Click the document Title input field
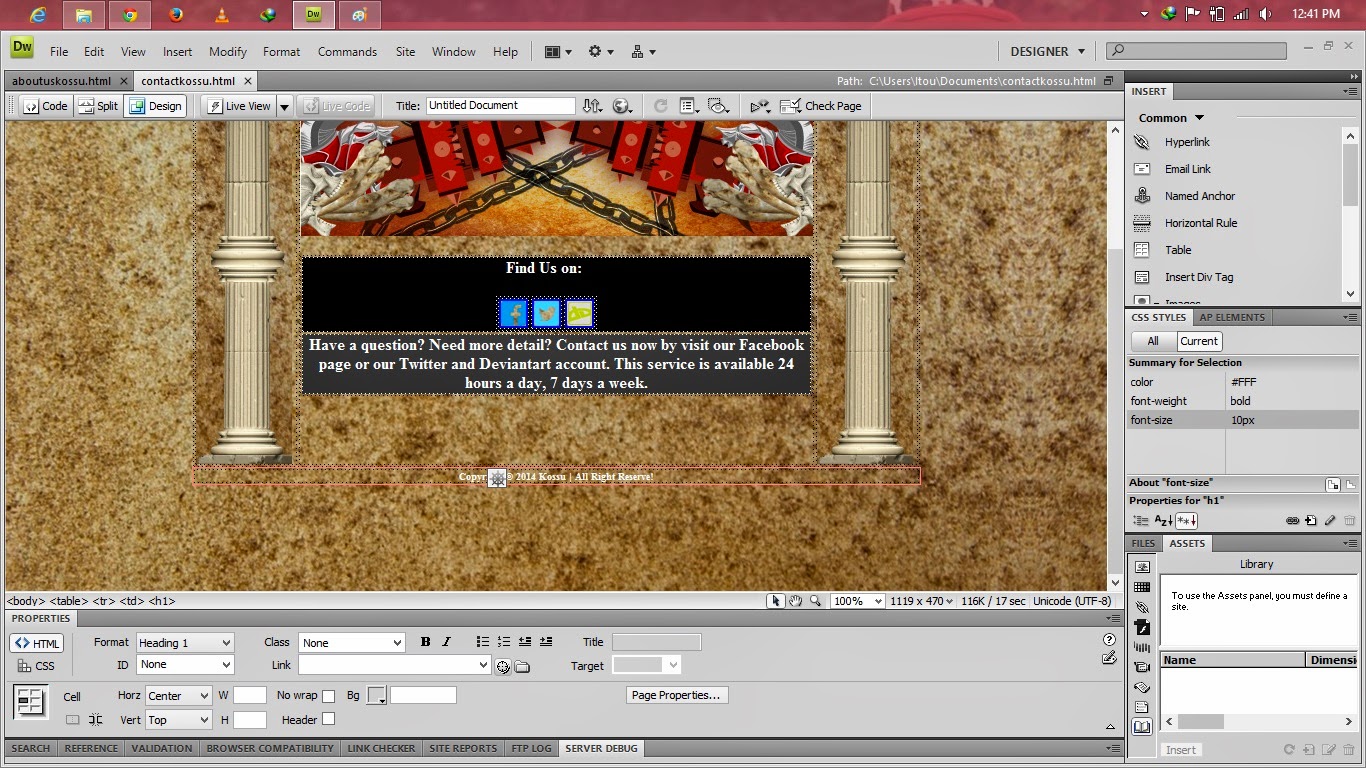1366x768 pixels. click(x=501, y=106)
